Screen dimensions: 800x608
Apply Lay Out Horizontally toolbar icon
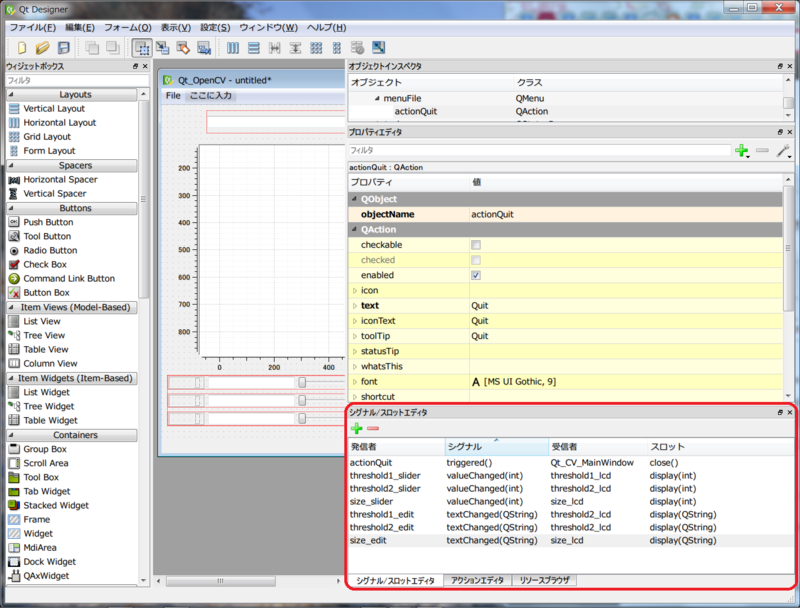(233, 48)
